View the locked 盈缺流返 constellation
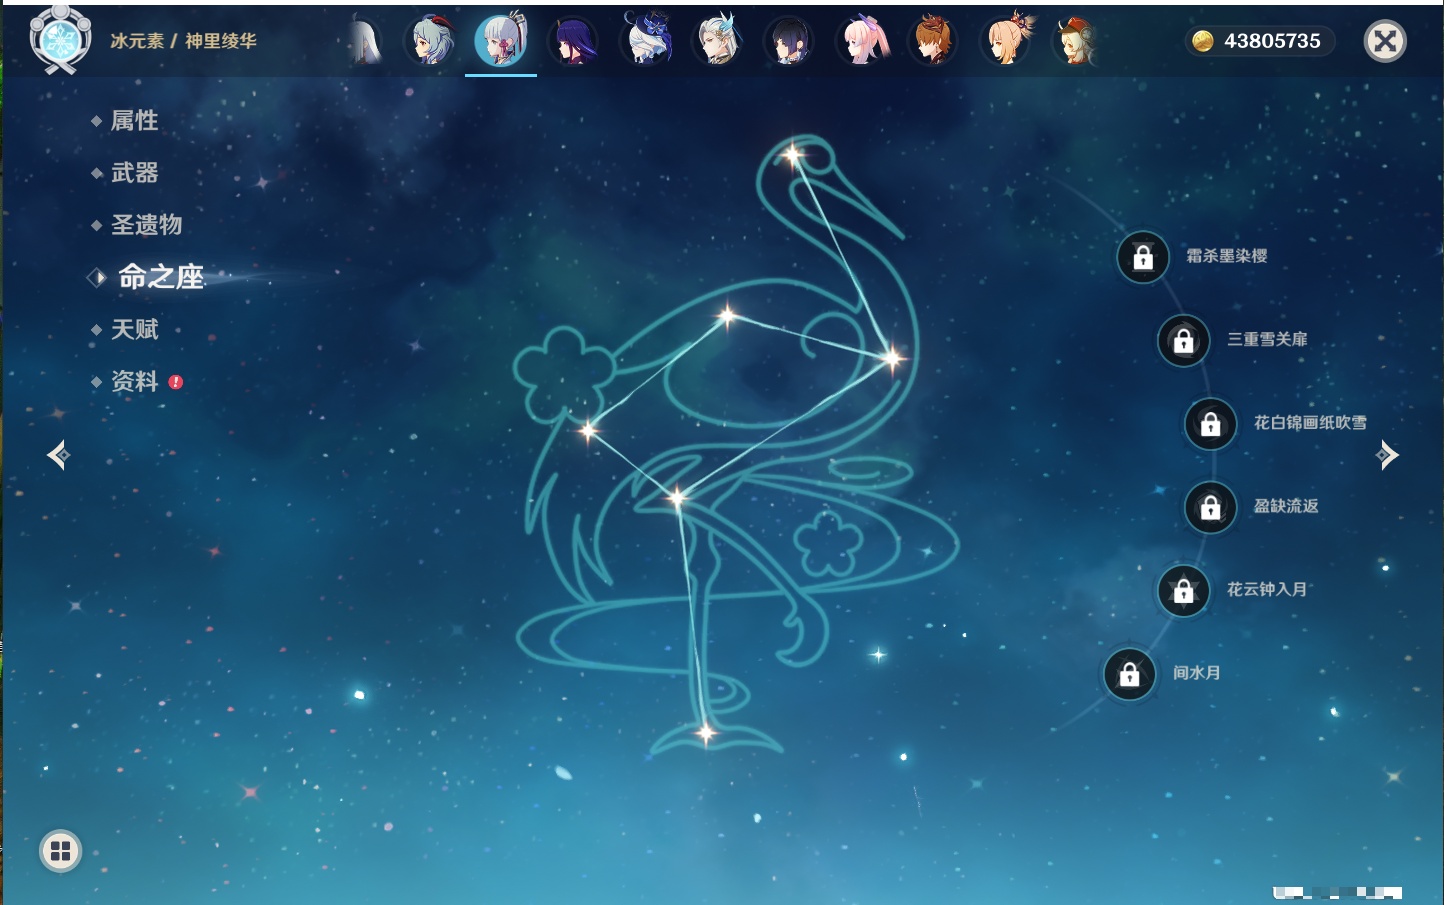This screenshot has height=905, width=1444. [1210, 508]
